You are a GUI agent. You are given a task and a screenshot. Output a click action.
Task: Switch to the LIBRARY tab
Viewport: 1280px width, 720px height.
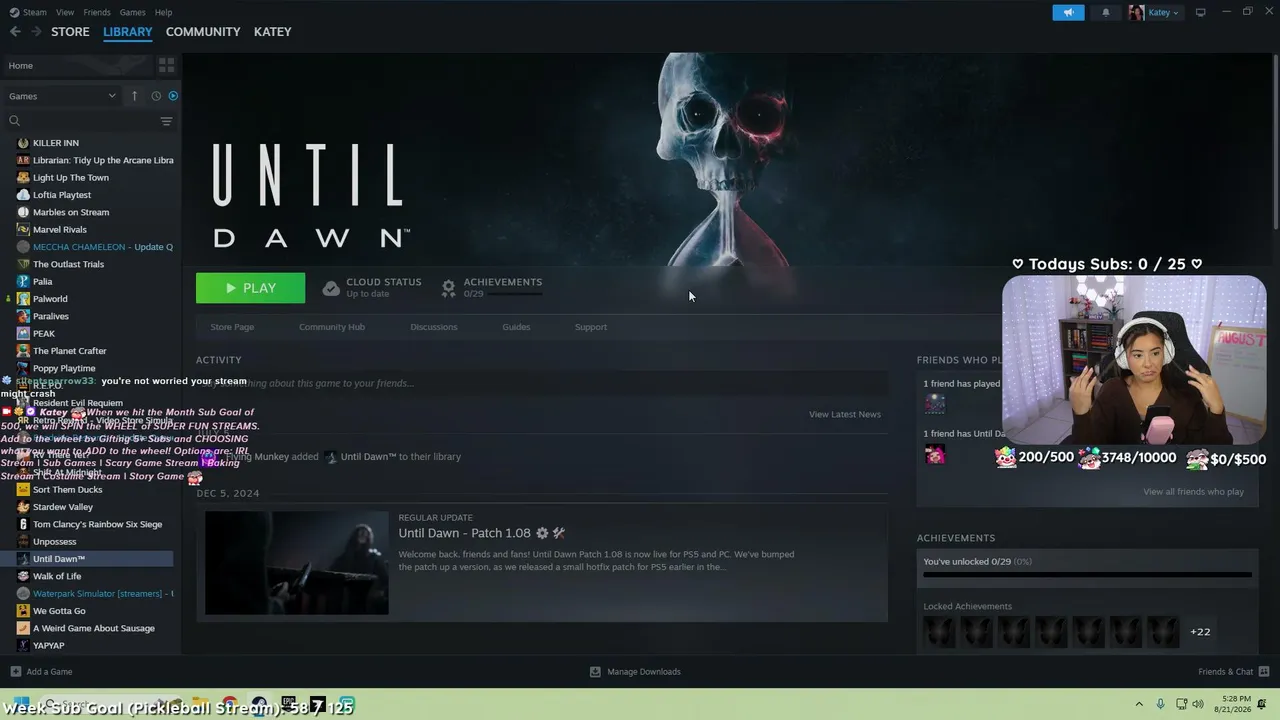click(128, 32)
